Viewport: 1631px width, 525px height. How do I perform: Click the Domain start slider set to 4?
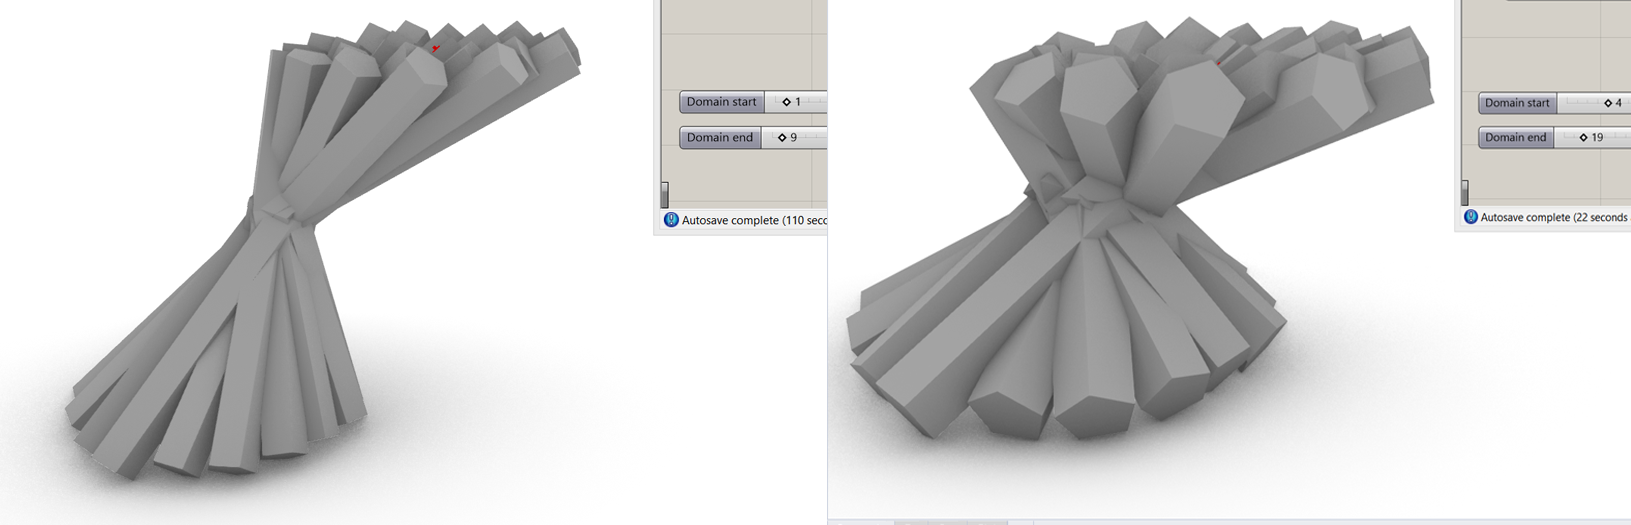(1554, 103)
